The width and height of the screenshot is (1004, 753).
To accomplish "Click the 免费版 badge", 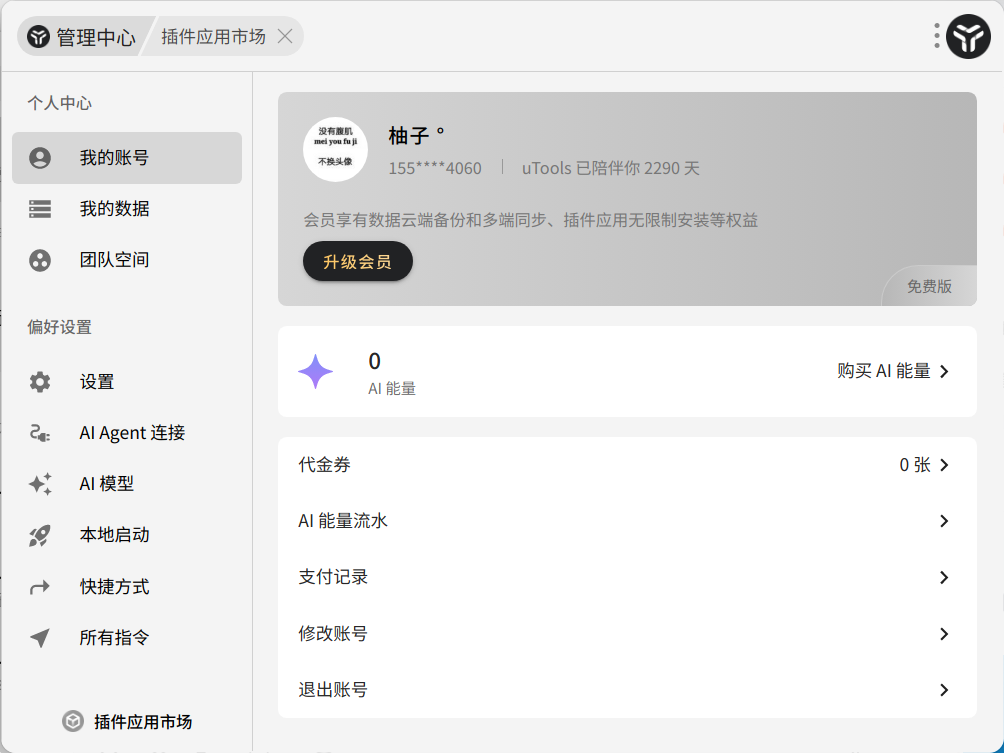I will [929, 286].
